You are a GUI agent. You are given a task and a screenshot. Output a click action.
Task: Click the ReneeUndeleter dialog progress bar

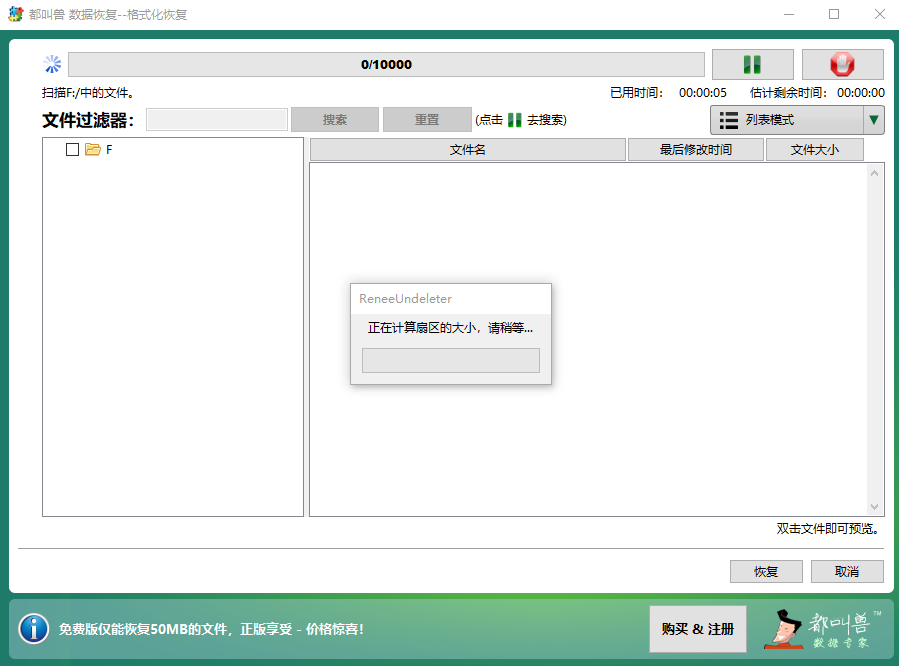[x=451, y=361]
